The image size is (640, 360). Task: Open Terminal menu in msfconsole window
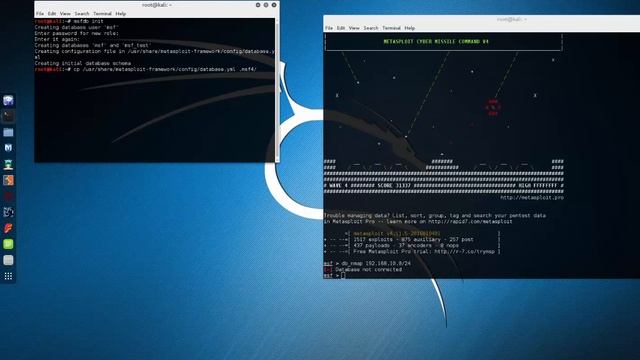click(391, 28)
